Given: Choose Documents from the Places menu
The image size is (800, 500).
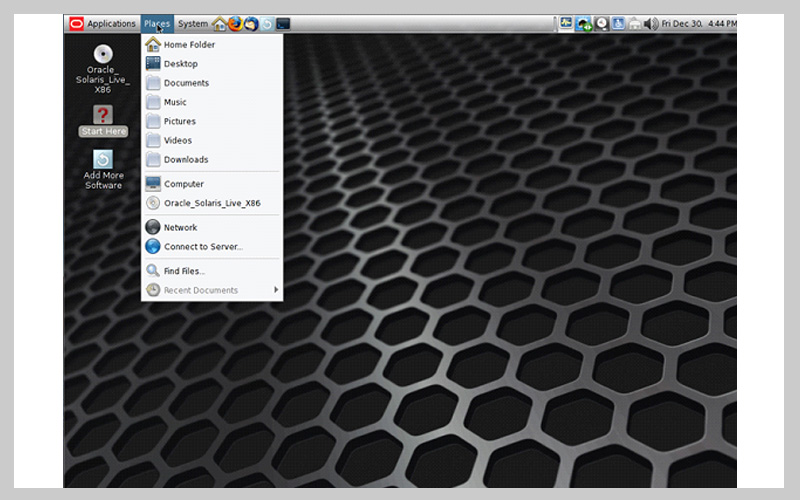Looking at the screenshot, I should click(x=186, y=83).
